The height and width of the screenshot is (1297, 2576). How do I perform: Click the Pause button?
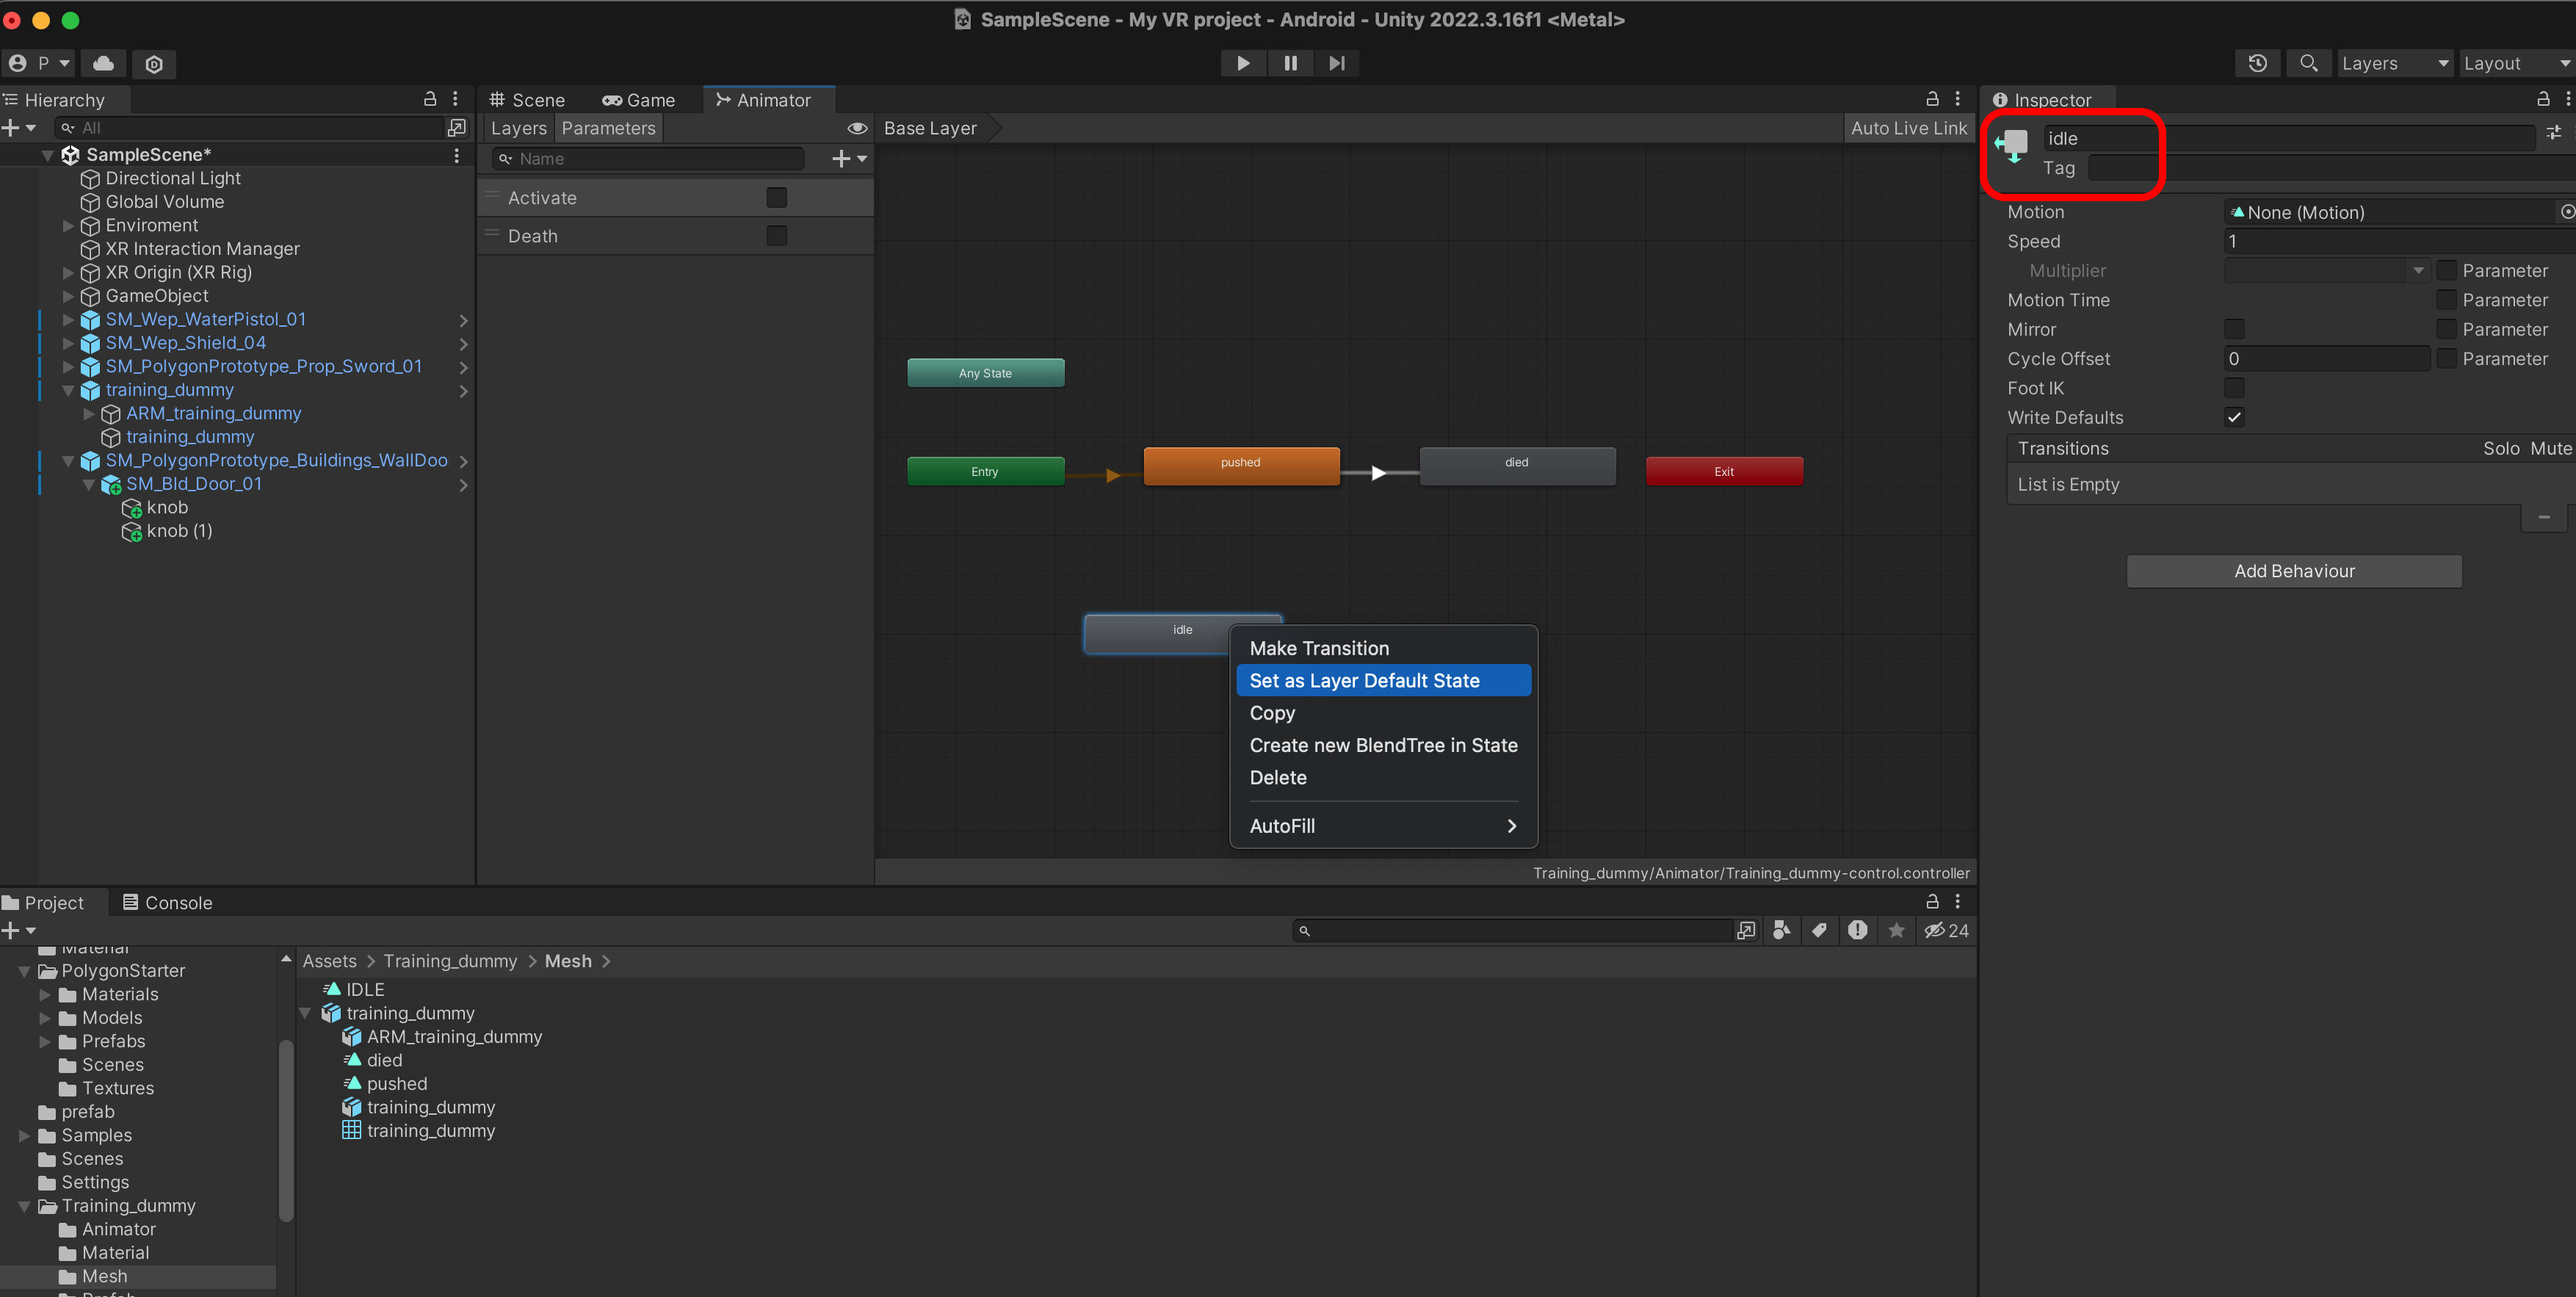click(x=1290, y=63)
